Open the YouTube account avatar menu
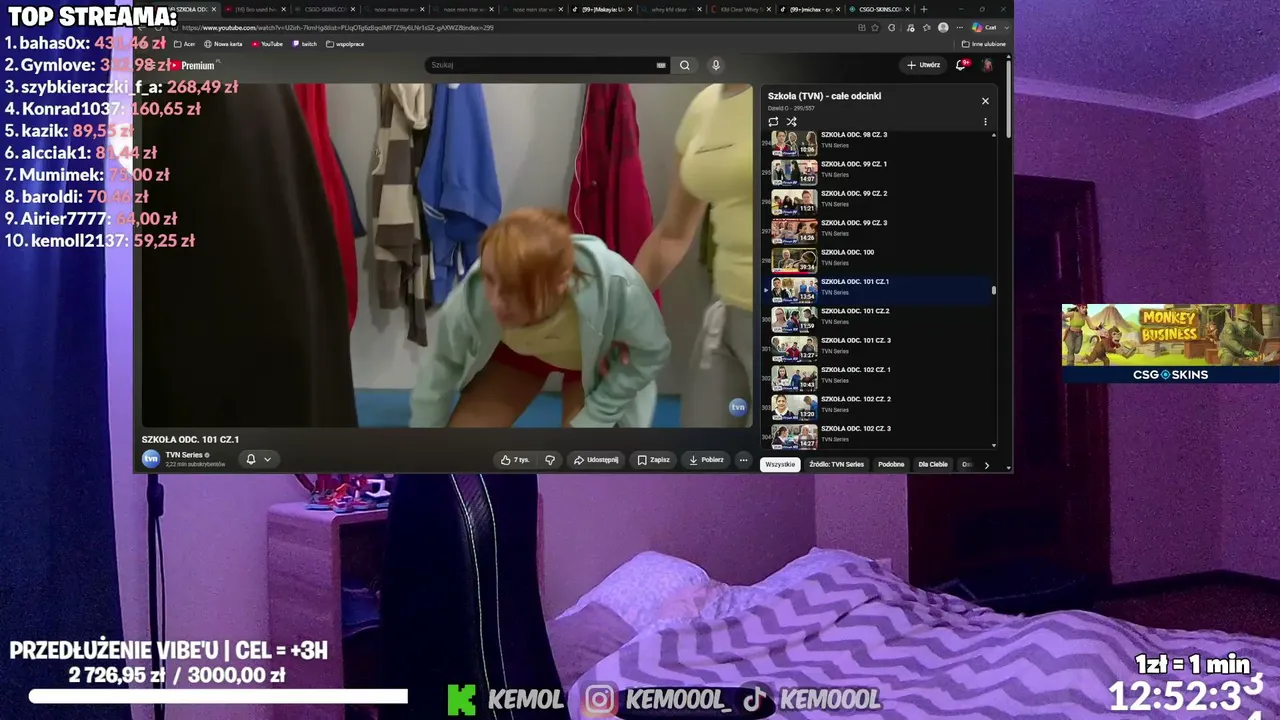The image size is (1280, 720). tap(988, 65)
